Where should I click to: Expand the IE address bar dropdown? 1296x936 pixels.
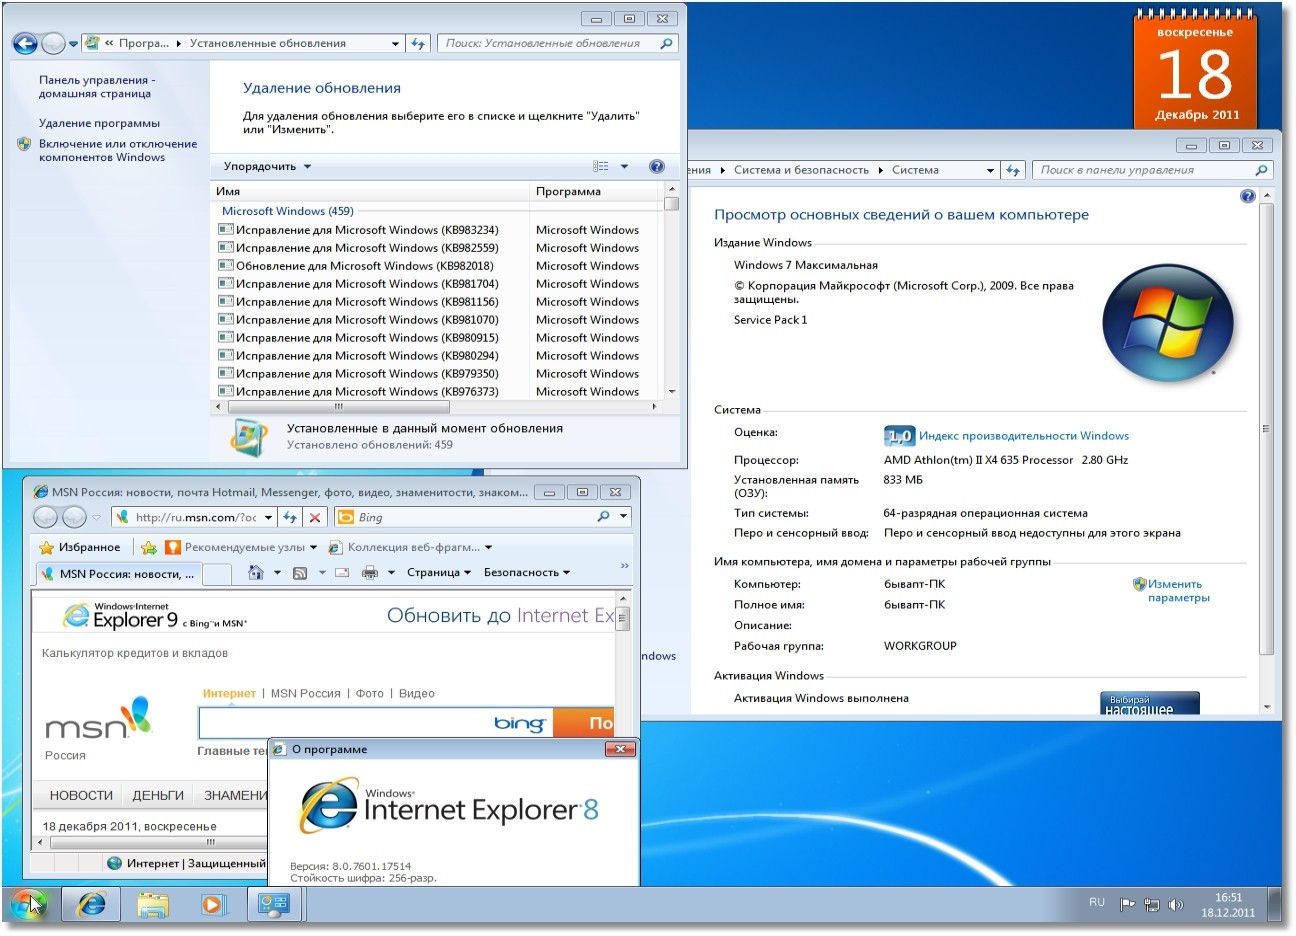tap(268, 517)
